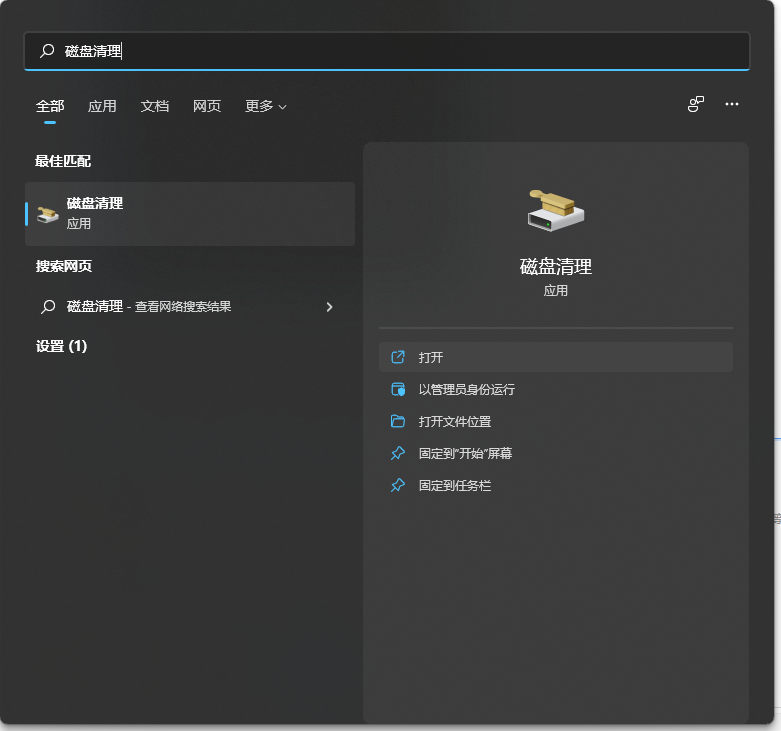781x731 pixels.
Task: Click the large disk cleanup icon in the preview pane
Action: point(556,210)
